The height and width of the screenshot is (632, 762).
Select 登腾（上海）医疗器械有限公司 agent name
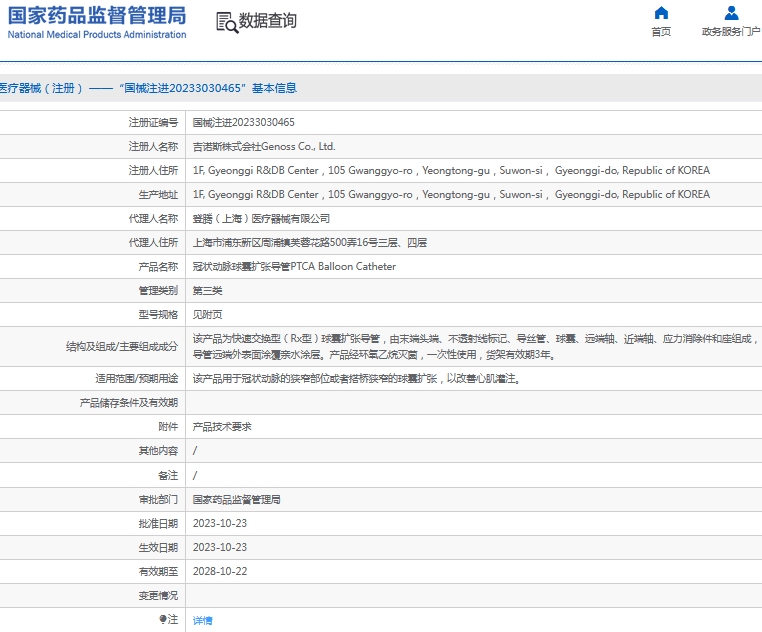tap(261, 219)
